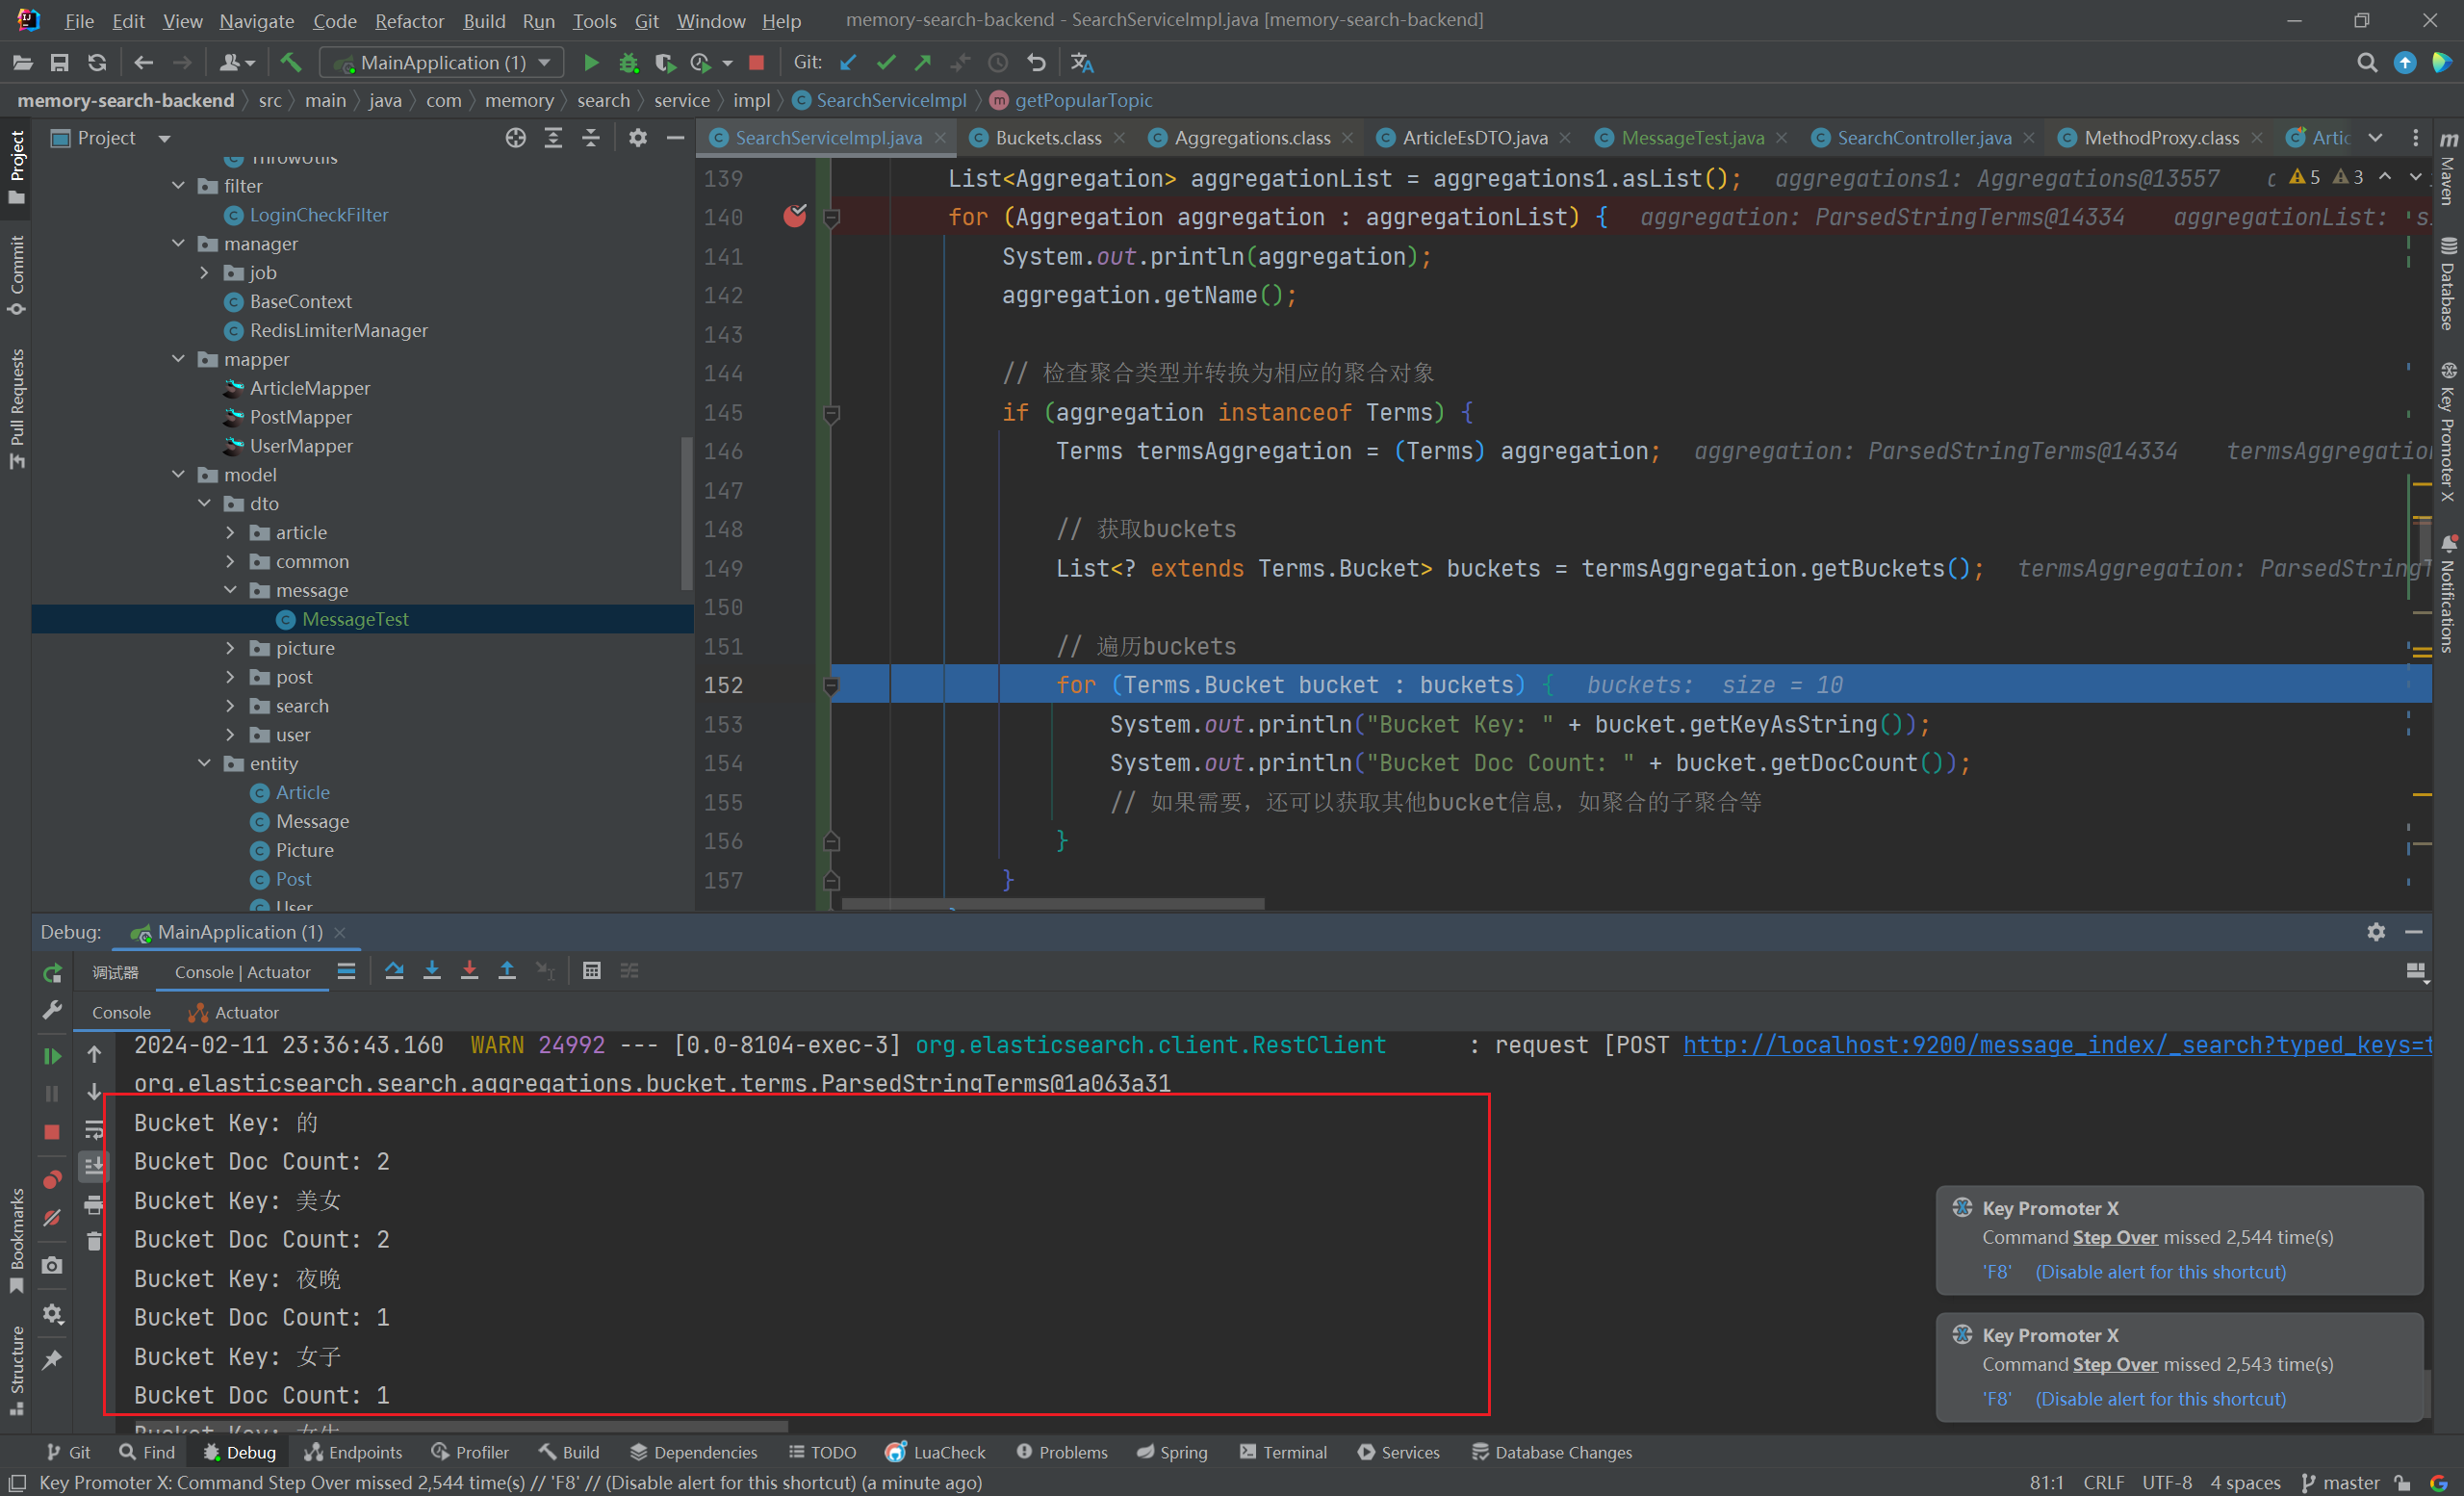Select the Console tab in debug panel
2464x1496 pixels.
pos(119,1012)
